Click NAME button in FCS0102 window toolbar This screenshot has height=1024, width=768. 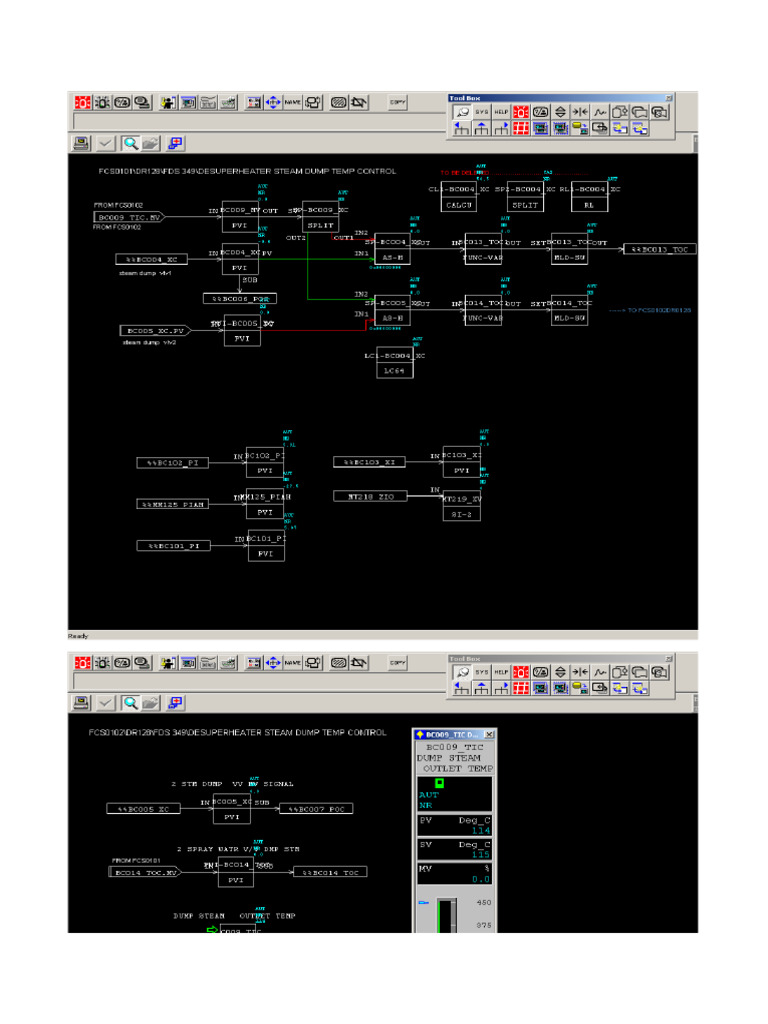293,663
